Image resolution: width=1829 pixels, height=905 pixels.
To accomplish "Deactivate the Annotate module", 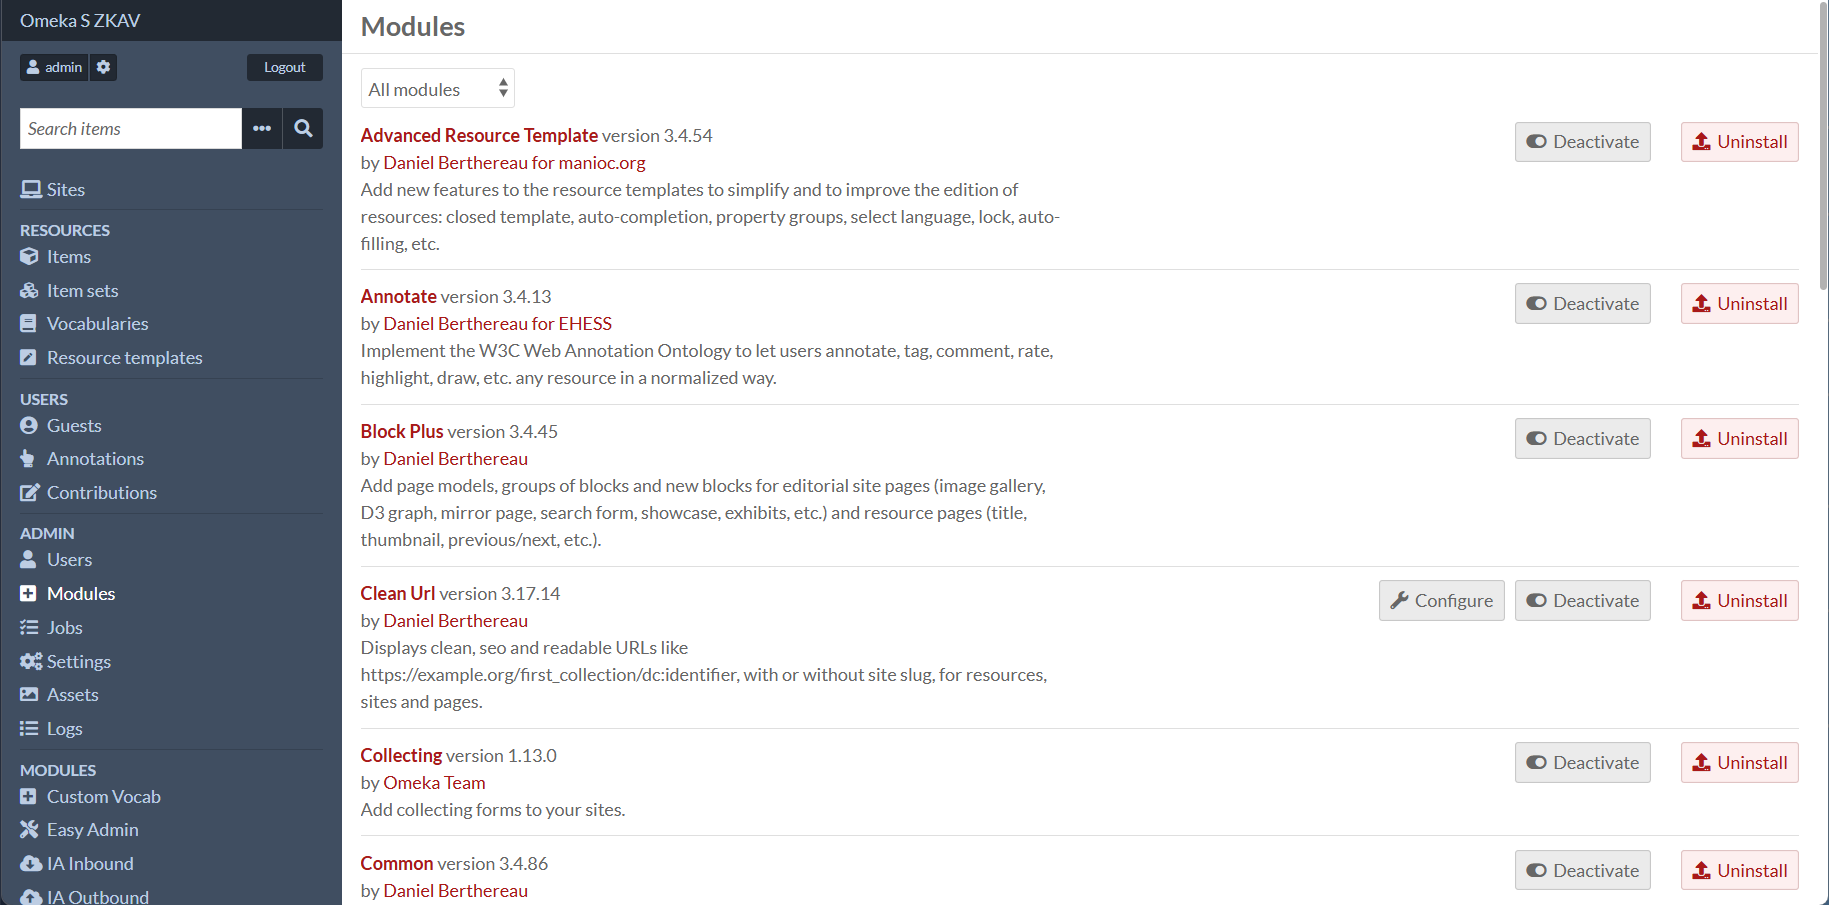I will click(x=1582, y=304).
